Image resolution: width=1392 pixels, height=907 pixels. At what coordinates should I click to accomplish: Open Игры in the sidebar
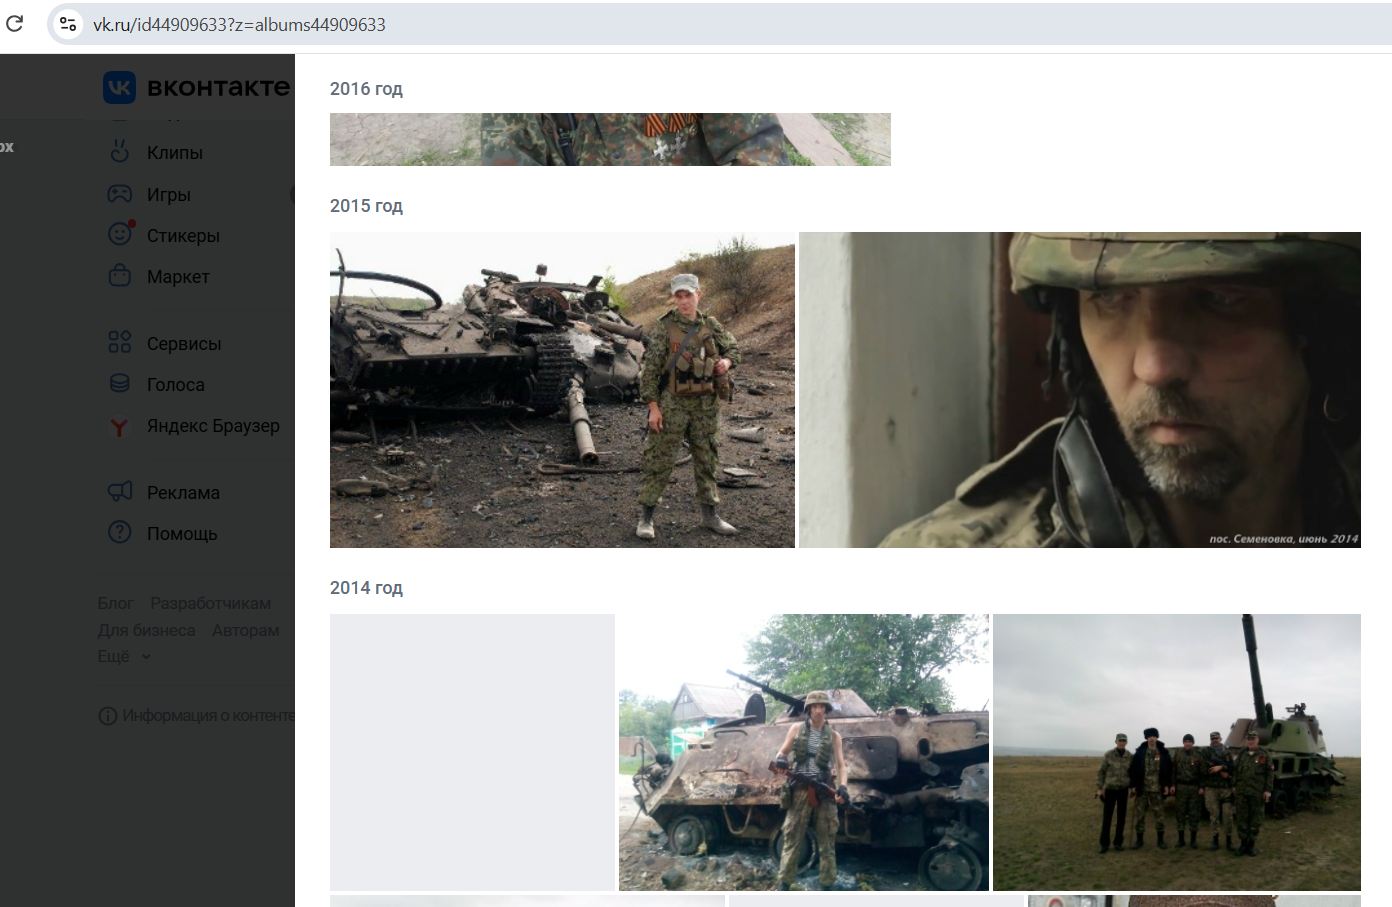click(168, 195)
